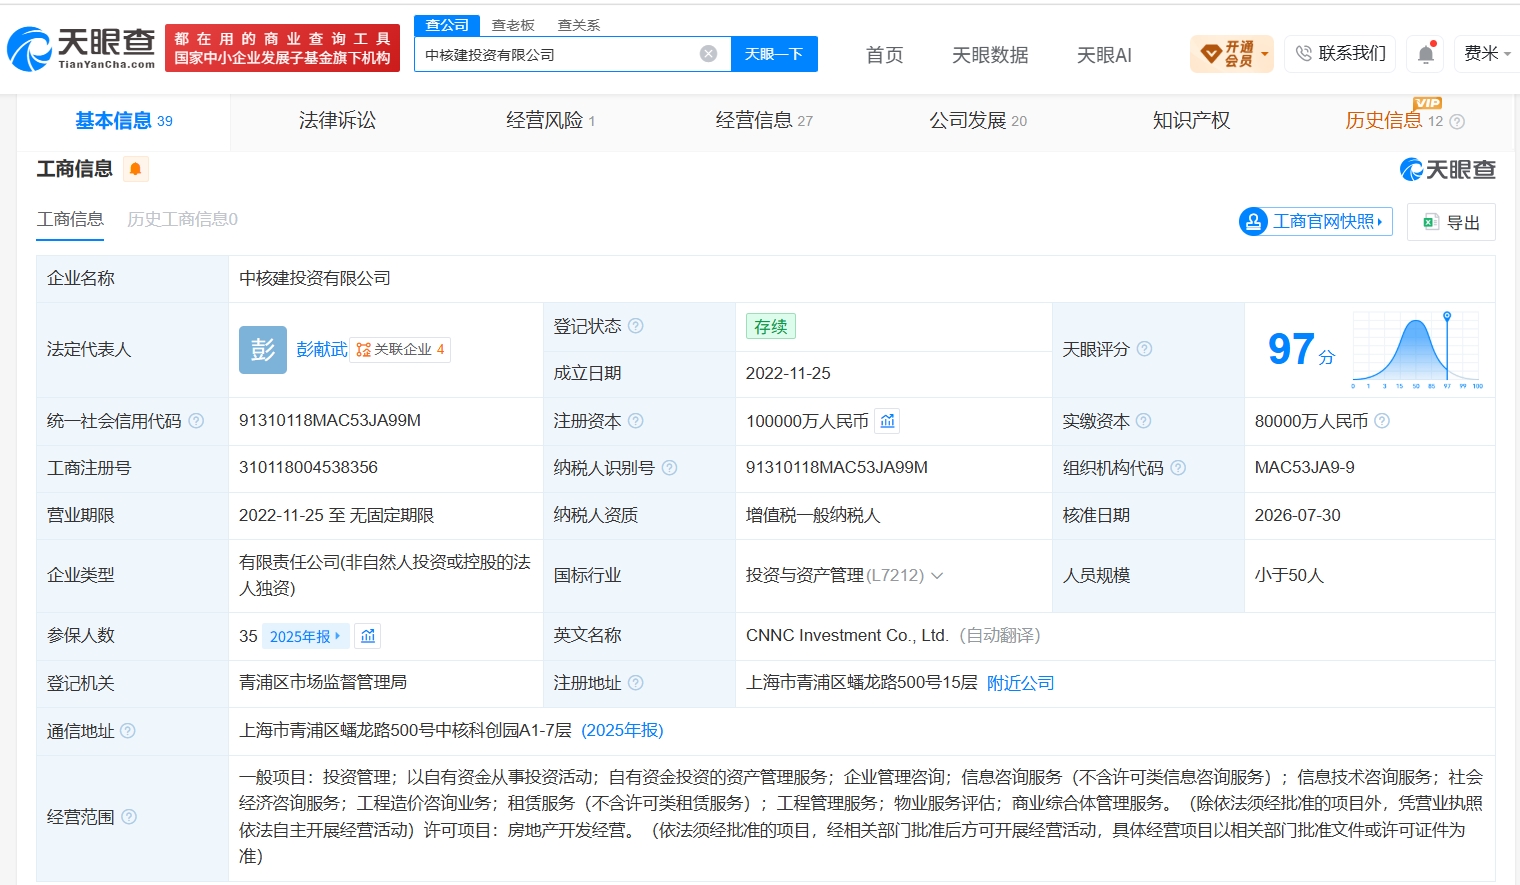Export data with 导出 button

[1451, 222]
